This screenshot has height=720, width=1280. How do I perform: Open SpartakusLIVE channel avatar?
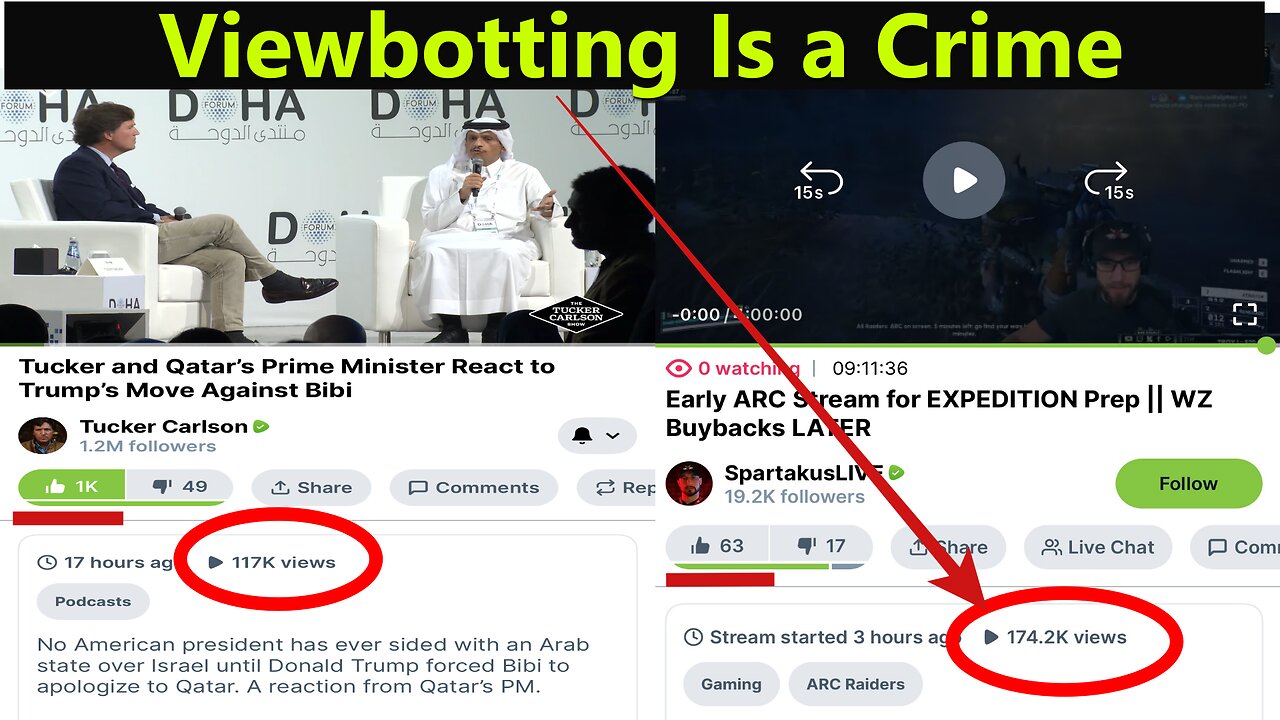pyautogui.click(x=689, y=484)
